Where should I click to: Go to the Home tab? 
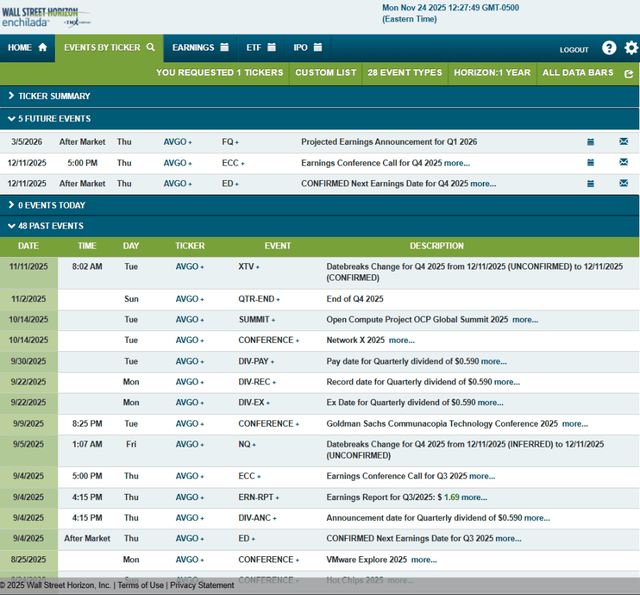point(27,47)
